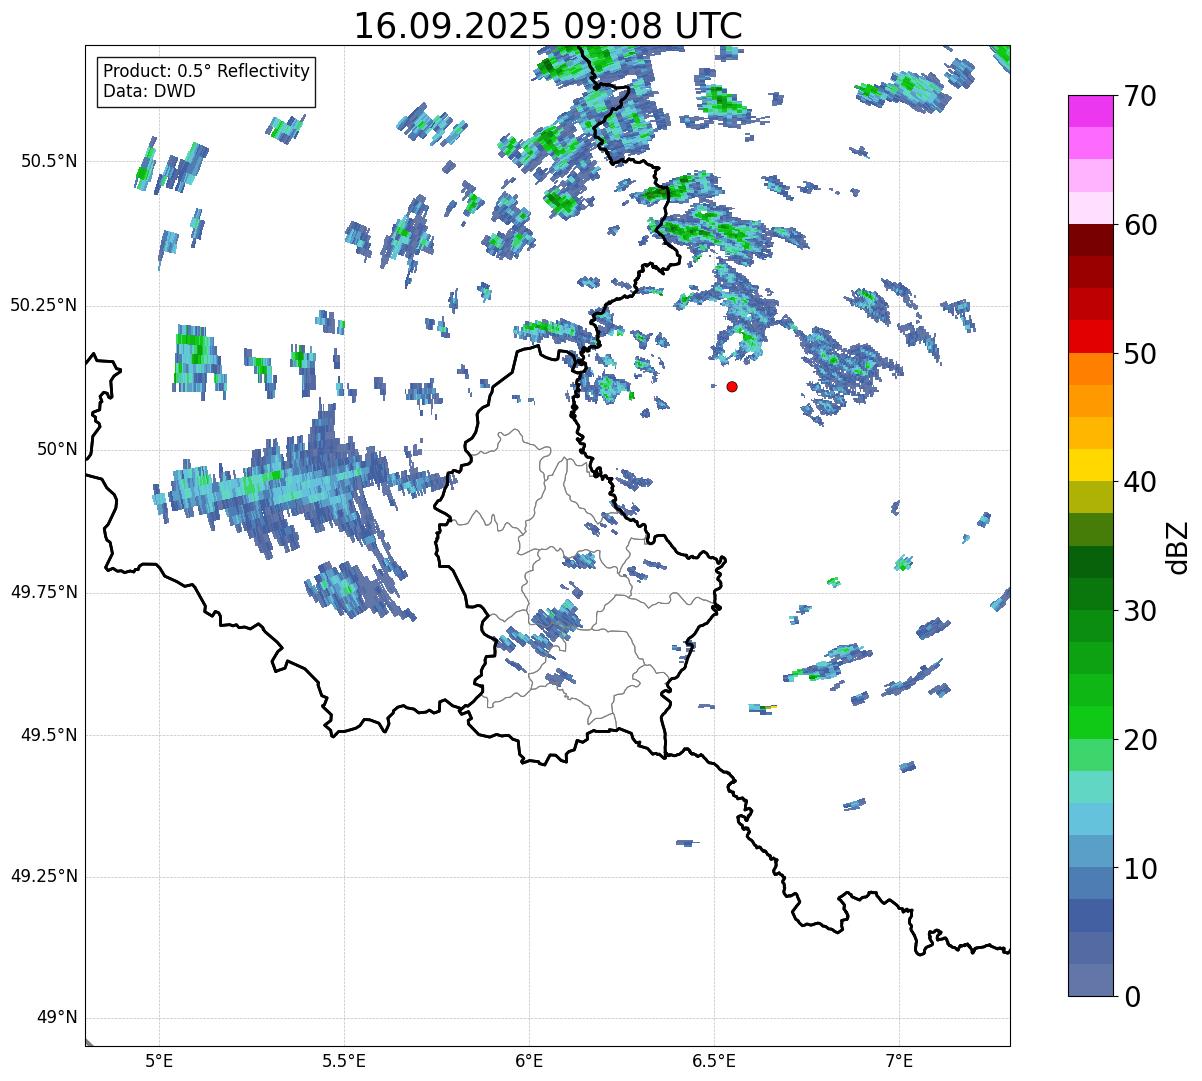
Task: Pick the grey-blue swatch closing the colorbar
Action: click(x=1090, y=980)
